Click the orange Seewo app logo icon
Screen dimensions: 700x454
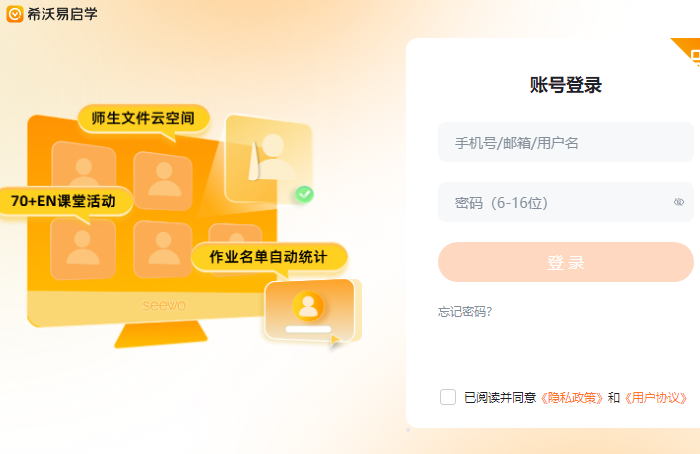coord(15,14)
